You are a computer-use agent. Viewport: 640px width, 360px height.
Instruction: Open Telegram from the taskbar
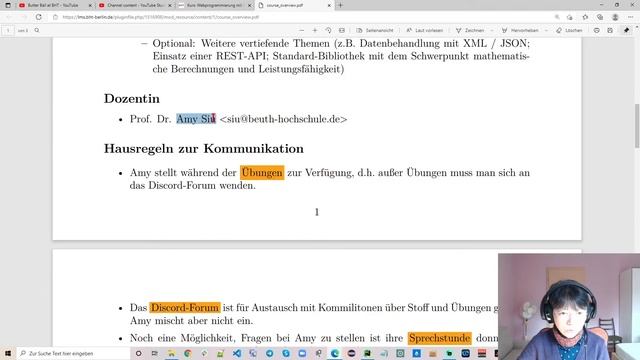coord(269,353)
